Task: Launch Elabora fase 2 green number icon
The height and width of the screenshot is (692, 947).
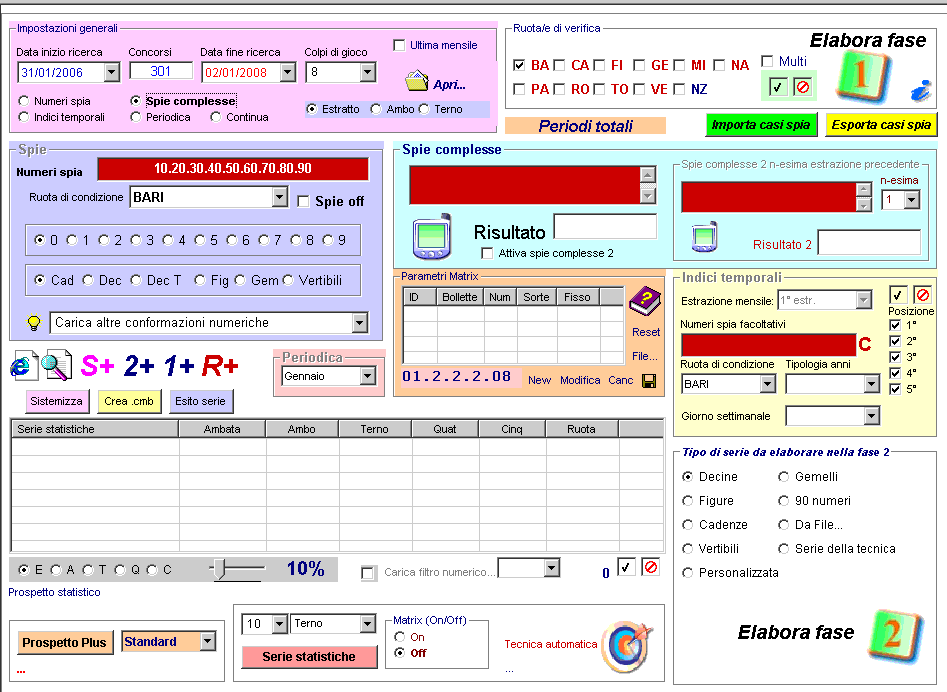Action: tap(896, 635)
